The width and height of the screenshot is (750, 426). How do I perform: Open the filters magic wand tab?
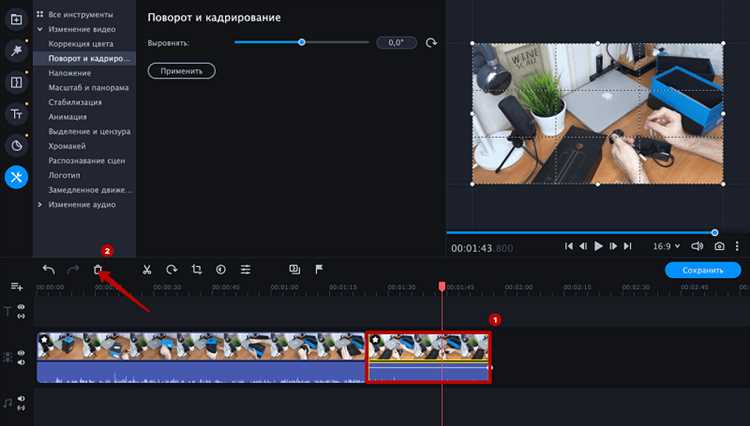coord(16,50)
